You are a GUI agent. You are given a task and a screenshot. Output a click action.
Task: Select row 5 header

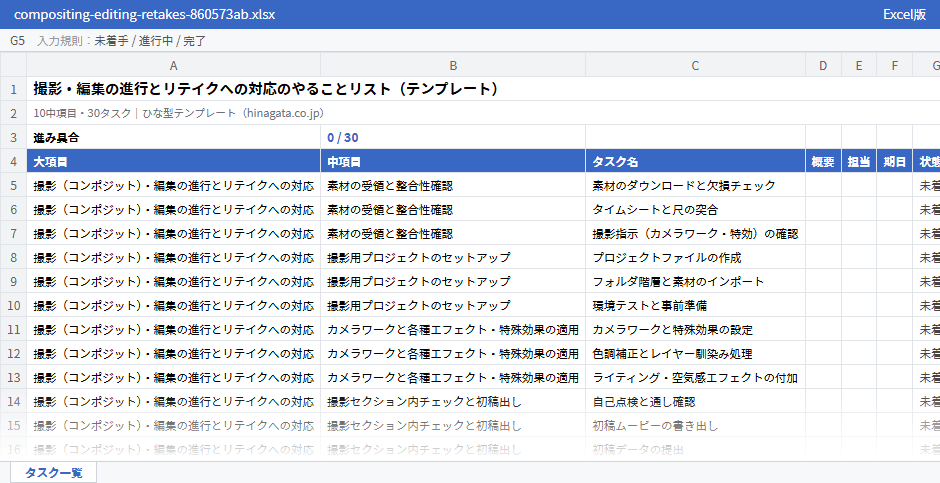click(x=13, y=185)
